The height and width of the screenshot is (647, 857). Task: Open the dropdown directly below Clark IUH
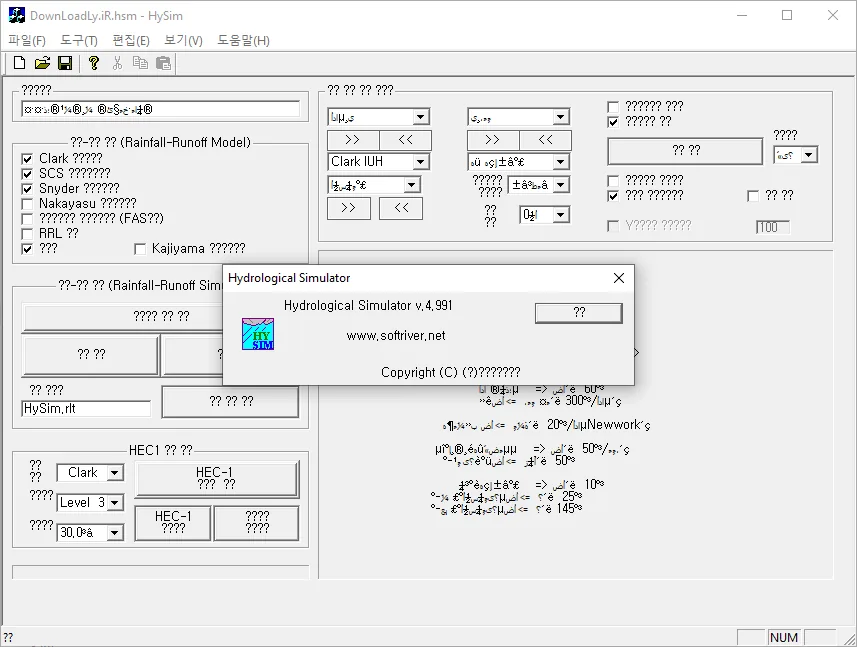pos(412,185)
